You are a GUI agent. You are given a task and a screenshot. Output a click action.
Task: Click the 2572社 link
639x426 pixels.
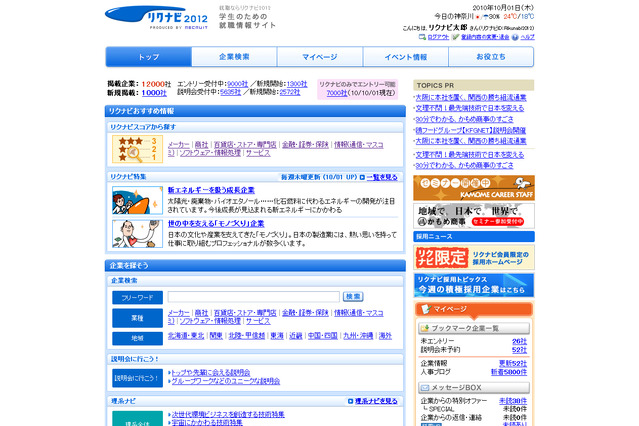(290, 92)
